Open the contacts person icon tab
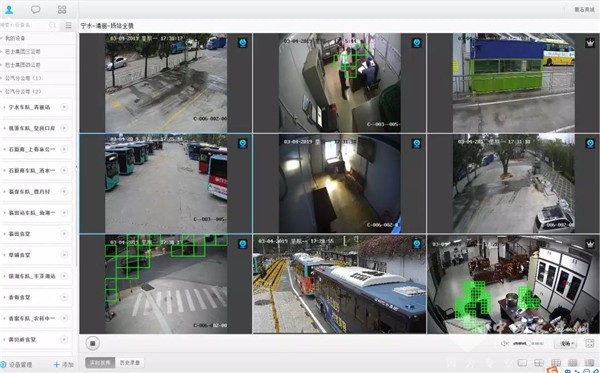 click(x=9, y=9)
